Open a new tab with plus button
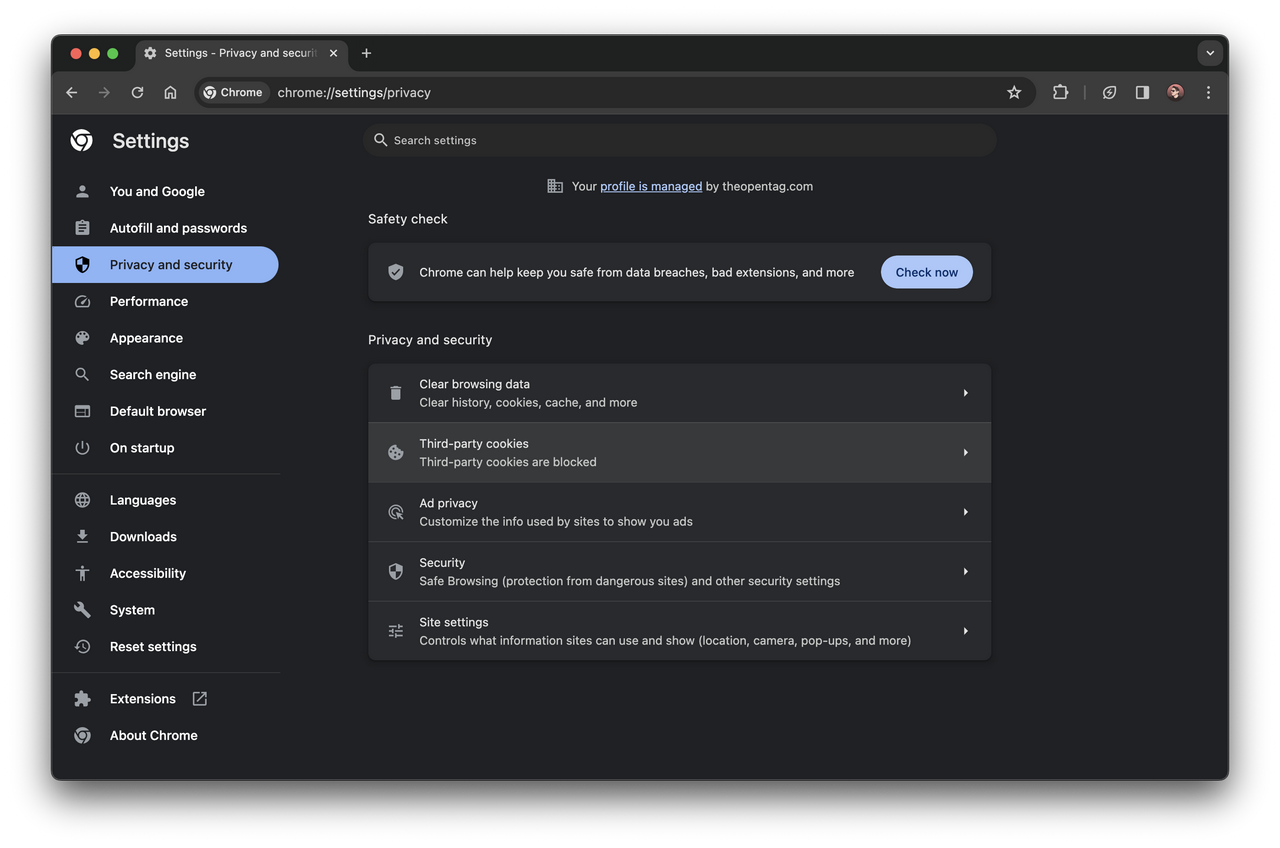 pyautogui.click(x=366, y=53)
